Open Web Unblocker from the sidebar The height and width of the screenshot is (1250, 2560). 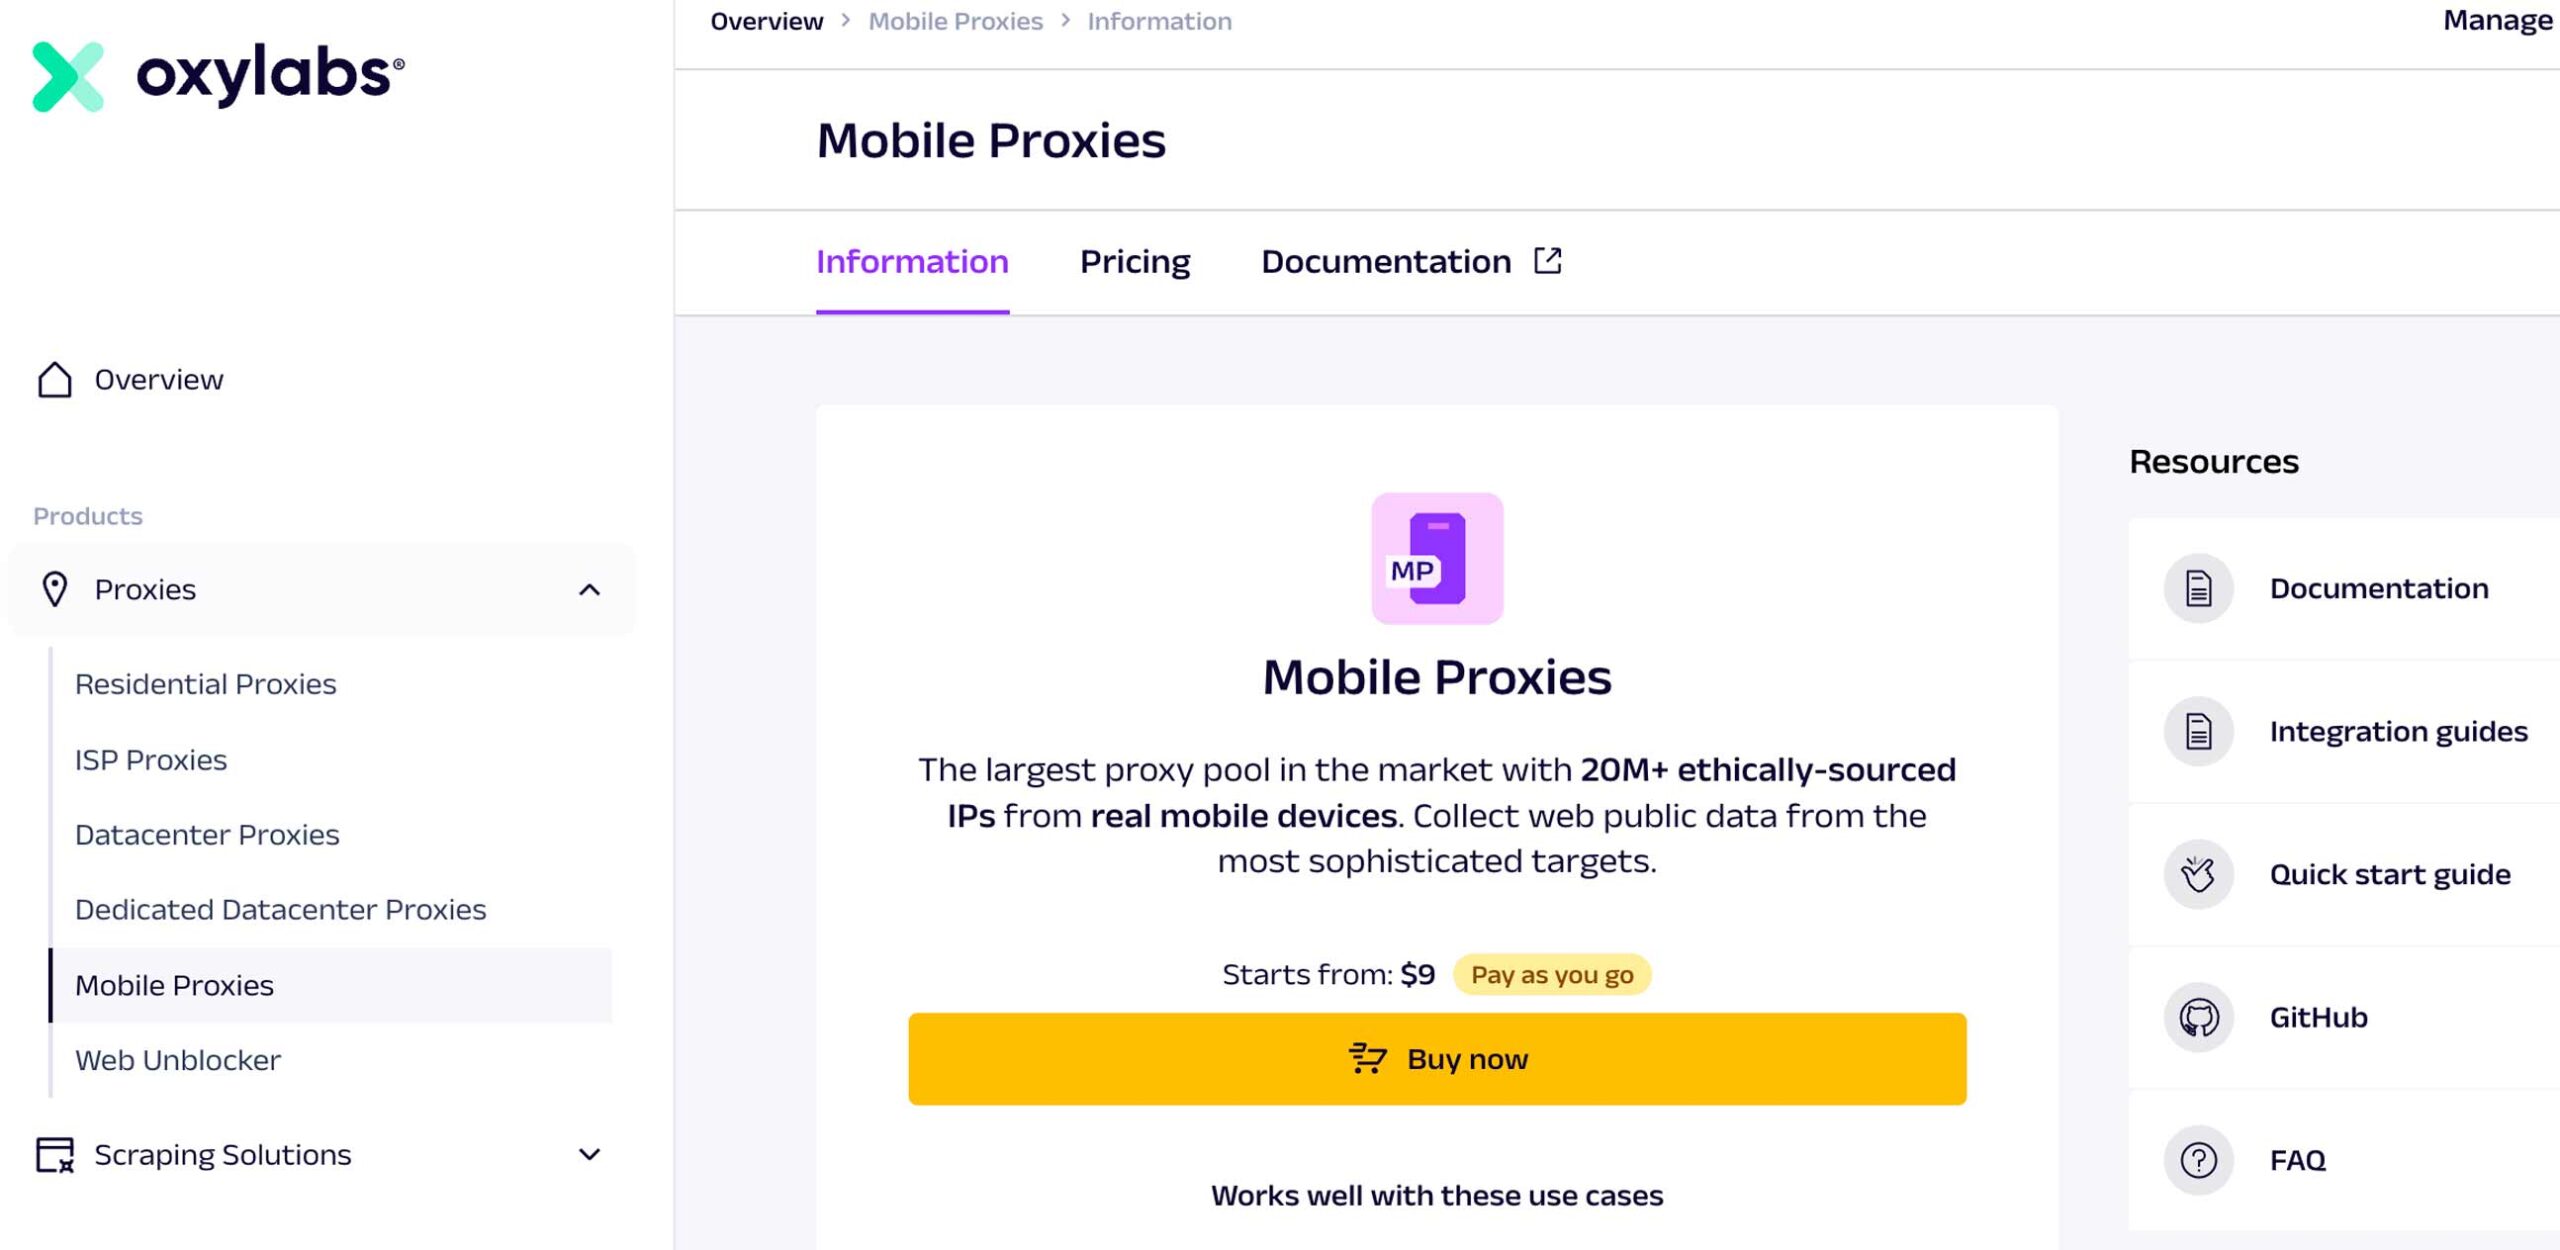(177, 1060)
